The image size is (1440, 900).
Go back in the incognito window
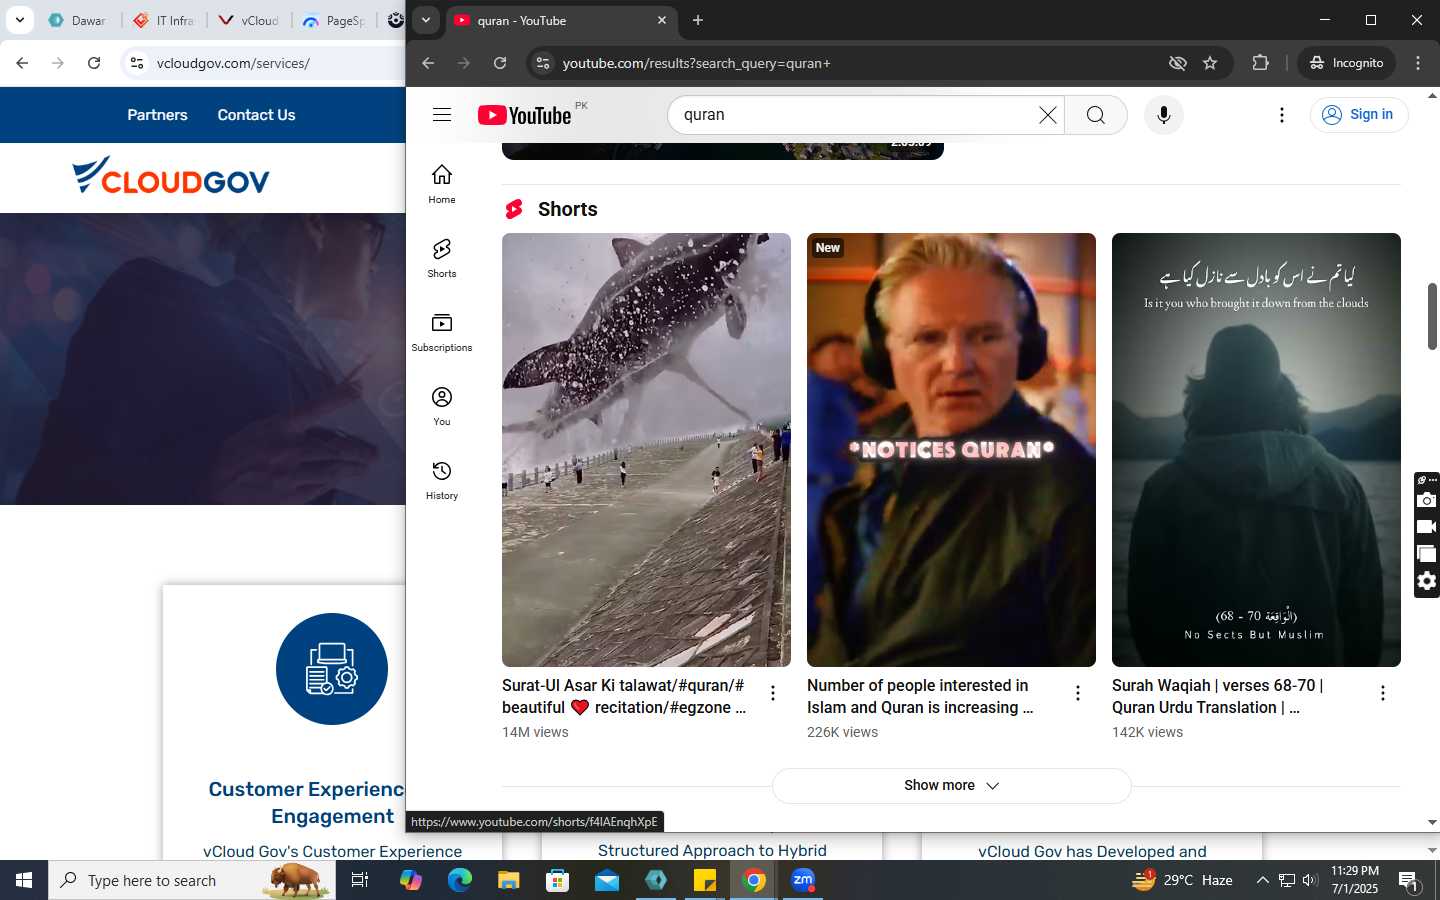428,63
